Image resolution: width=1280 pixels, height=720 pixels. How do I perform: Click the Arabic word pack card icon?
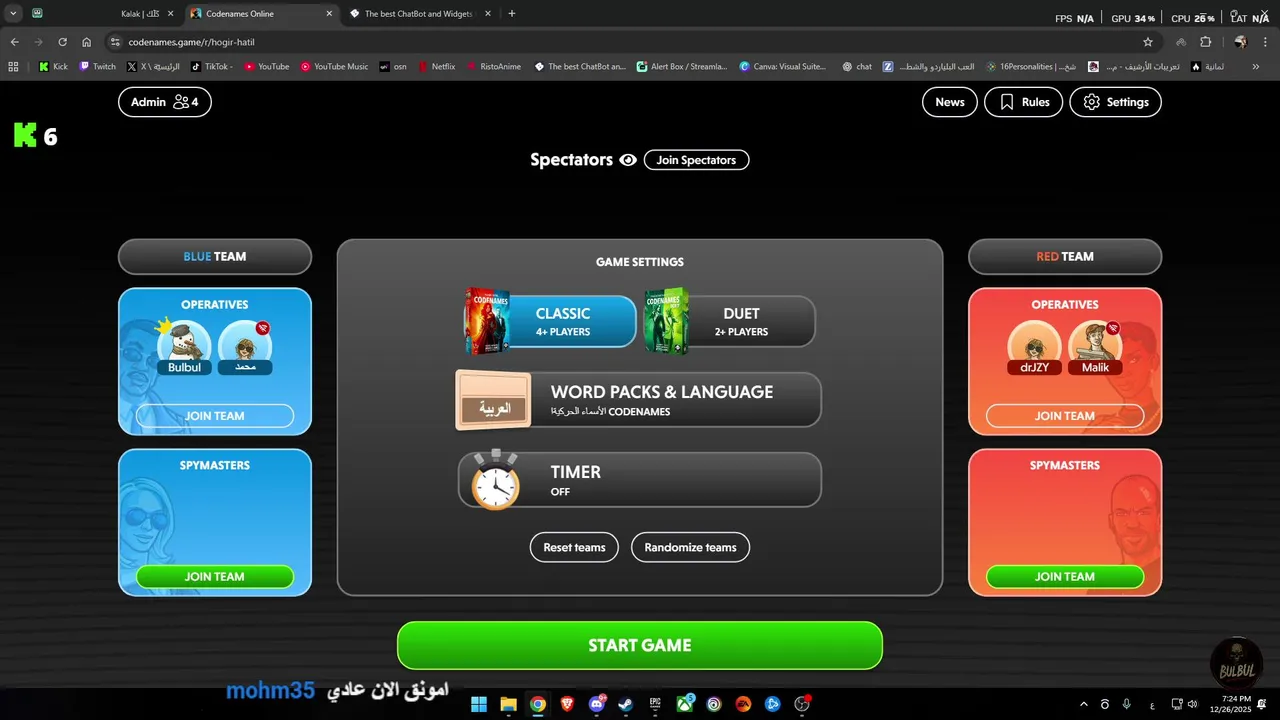point(494,400)
